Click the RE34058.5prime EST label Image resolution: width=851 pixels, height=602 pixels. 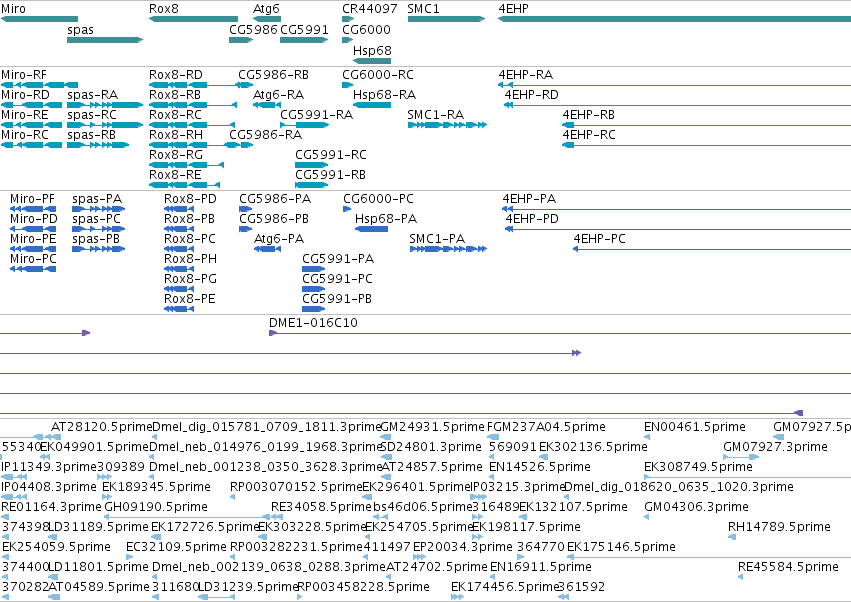[x=321, y=507]
